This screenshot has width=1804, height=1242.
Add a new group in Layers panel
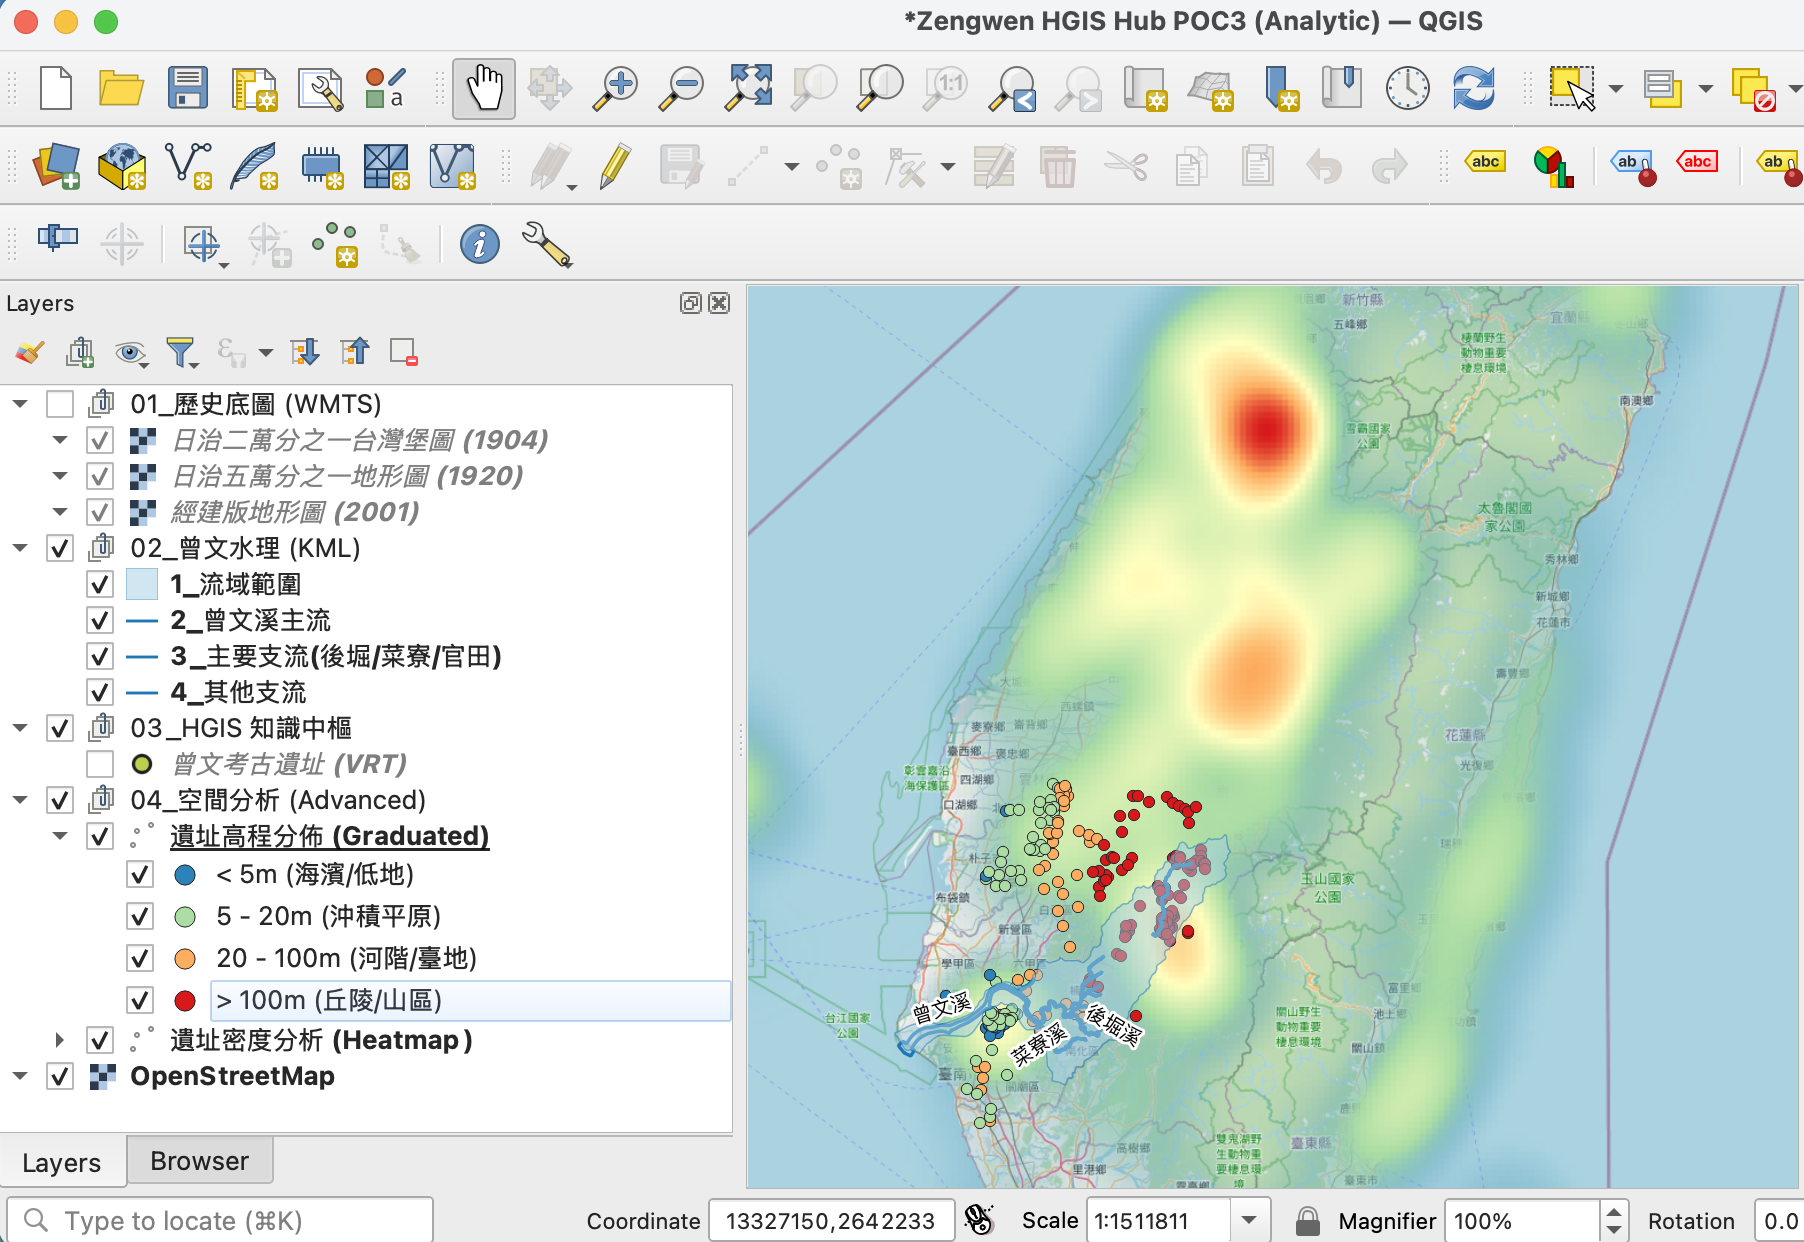coord(80,352)
